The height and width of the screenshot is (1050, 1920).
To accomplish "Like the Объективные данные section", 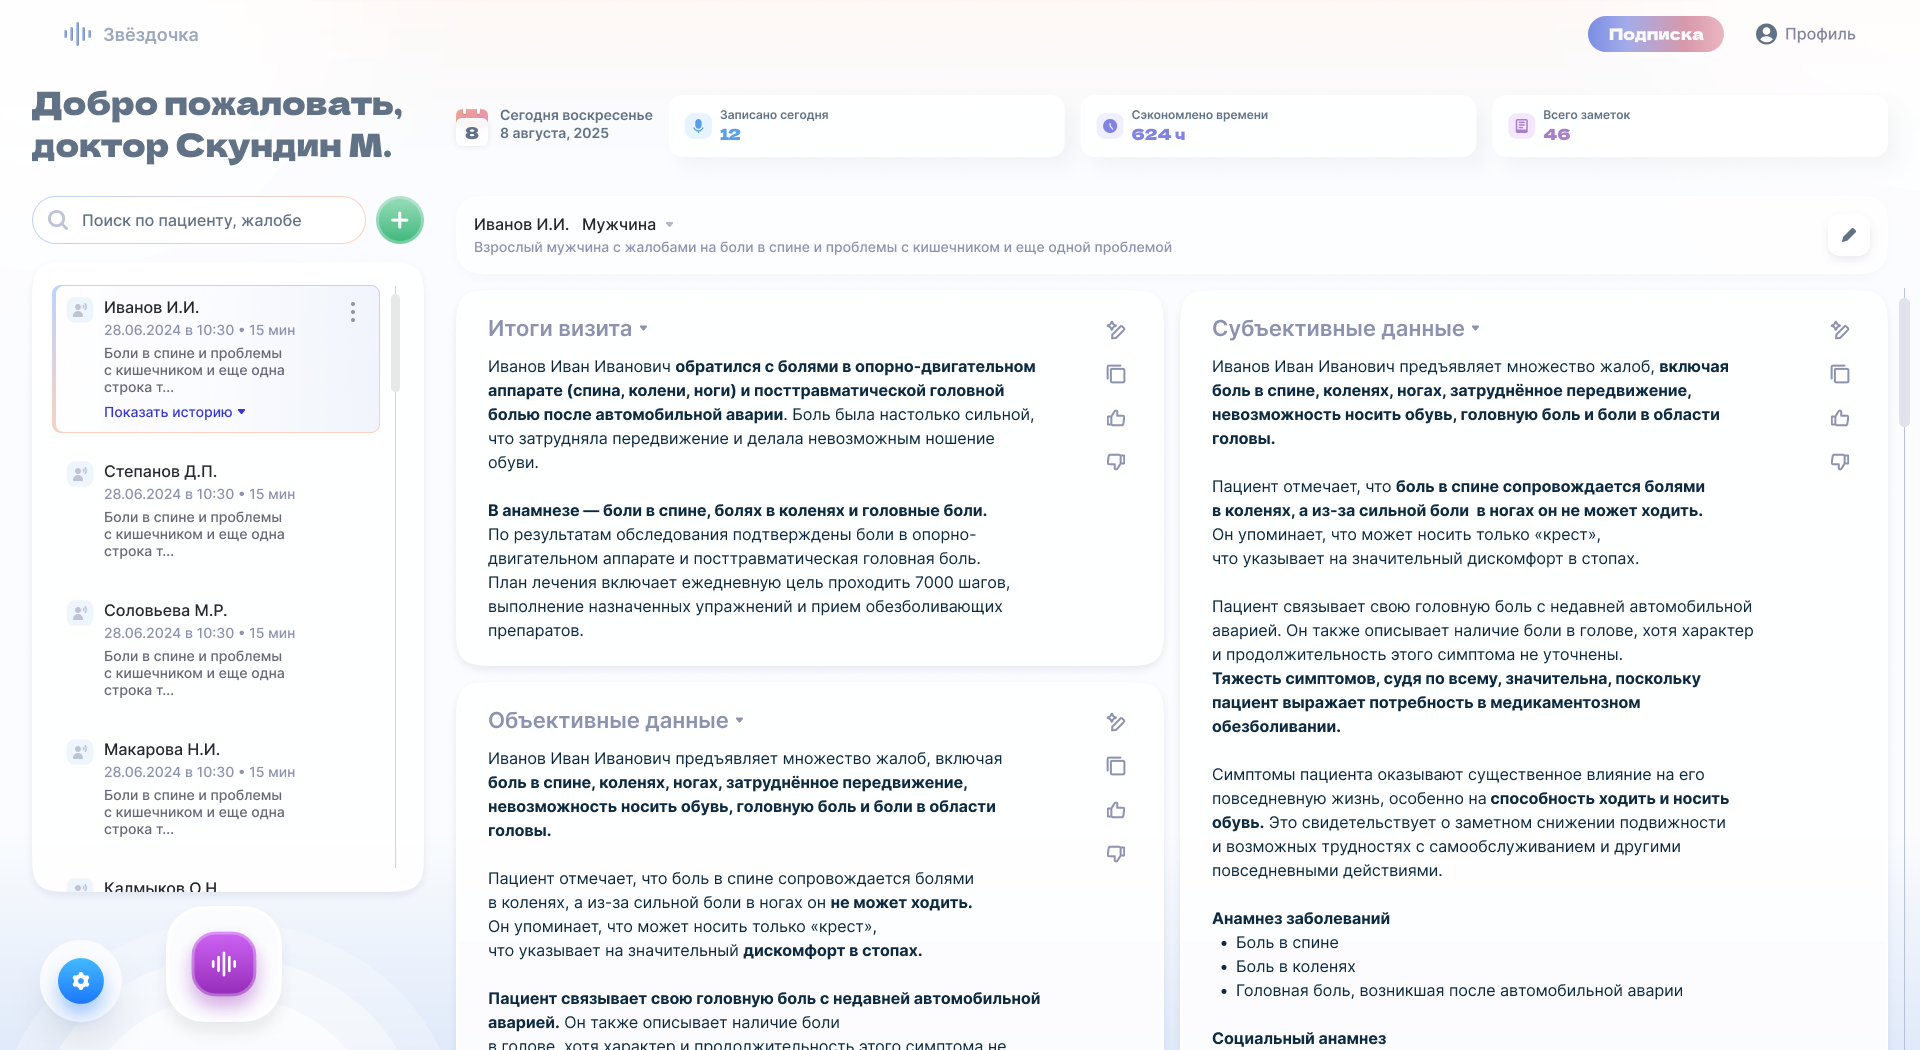I will [1116, 810].
